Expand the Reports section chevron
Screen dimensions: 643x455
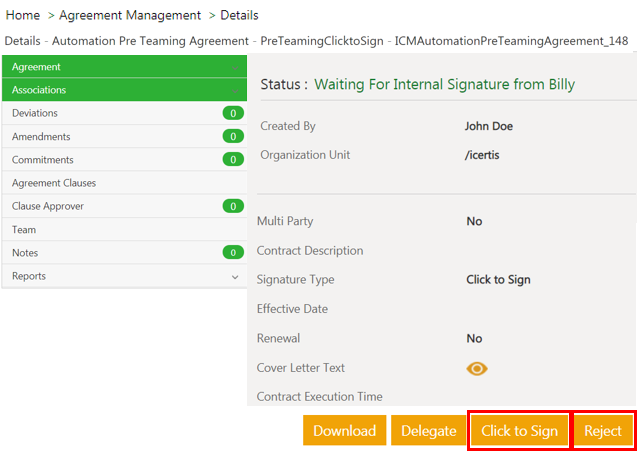pos(235,277)
